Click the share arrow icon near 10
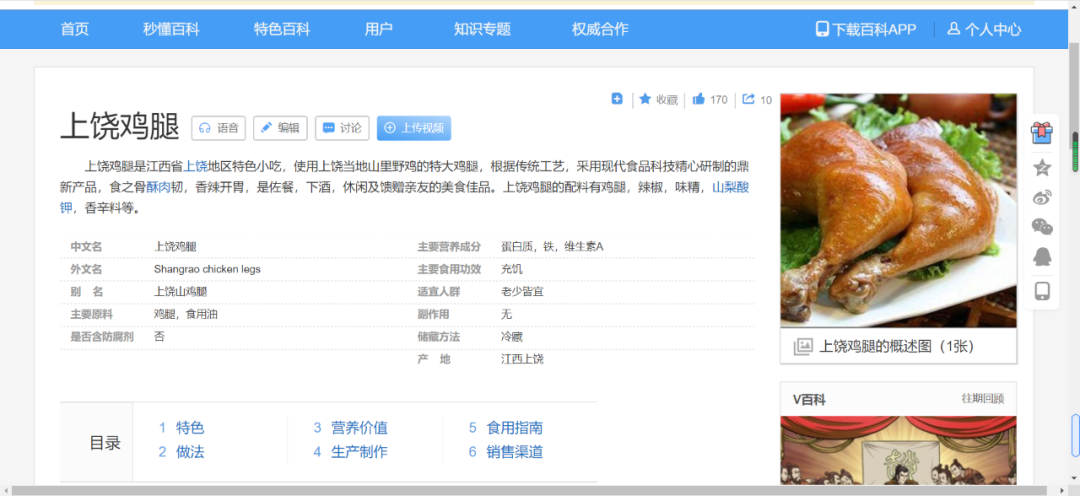Image resolution: width=1080 pixels, height=496 pixels. click(748, 99)
